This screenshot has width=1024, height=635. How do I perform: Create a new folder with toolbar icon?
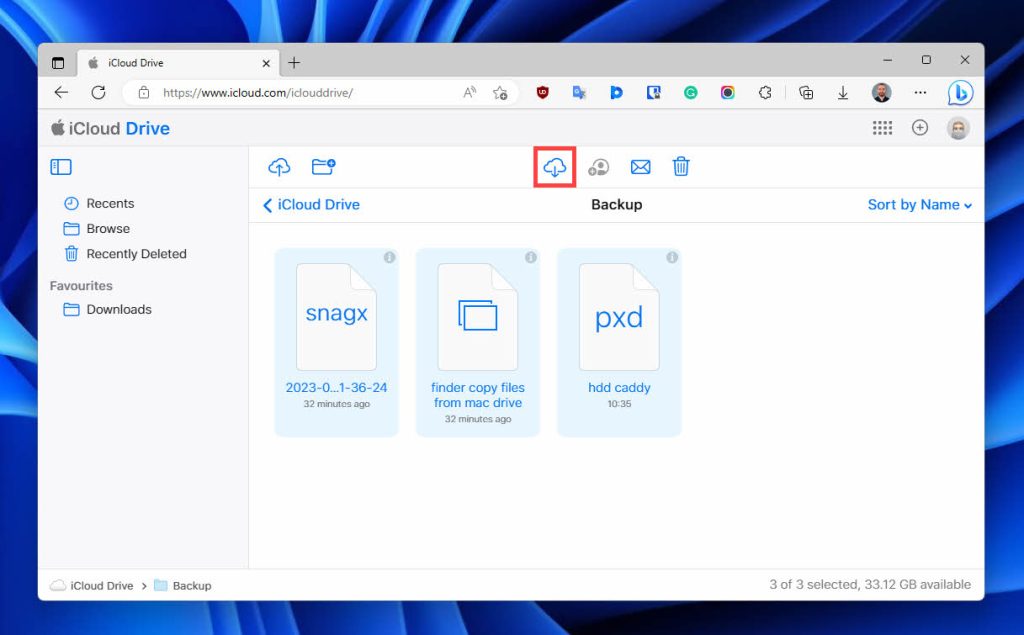click(x=323, y=167)
